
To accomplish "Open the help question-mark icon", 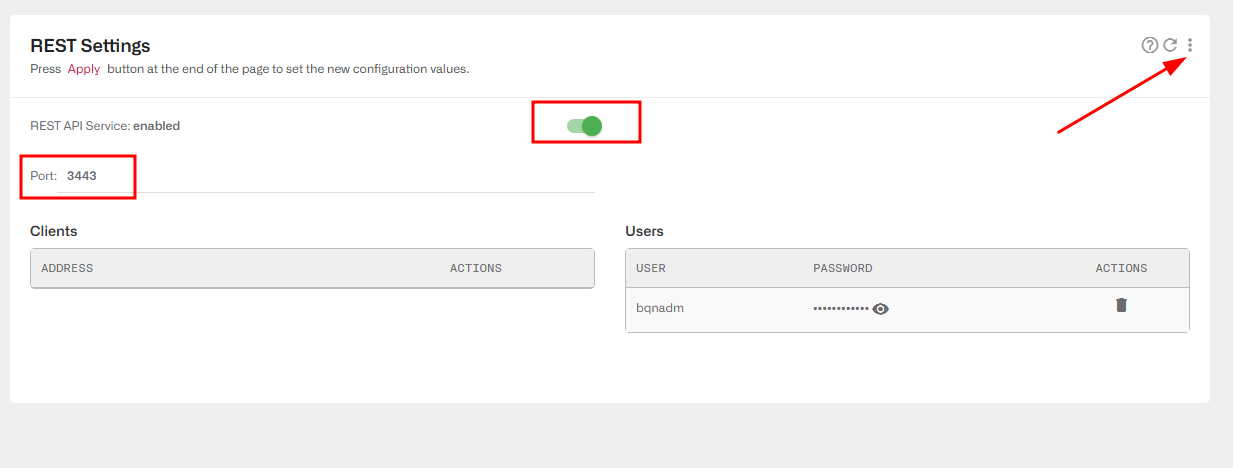I will point(1150,45).
